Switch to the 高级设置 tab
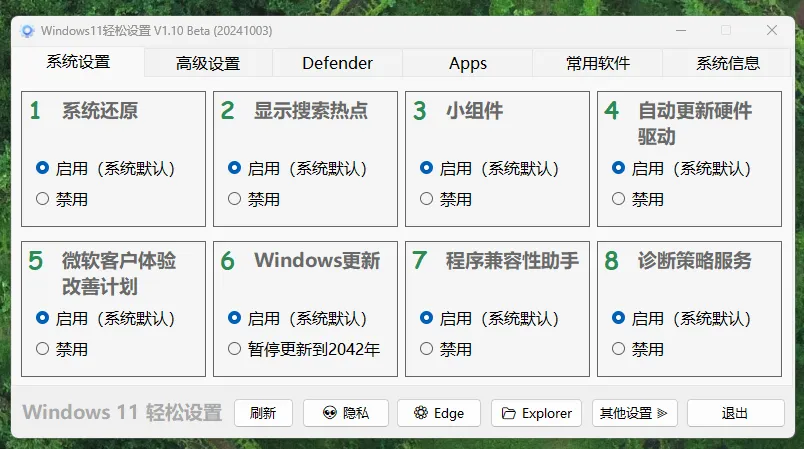 208,63
